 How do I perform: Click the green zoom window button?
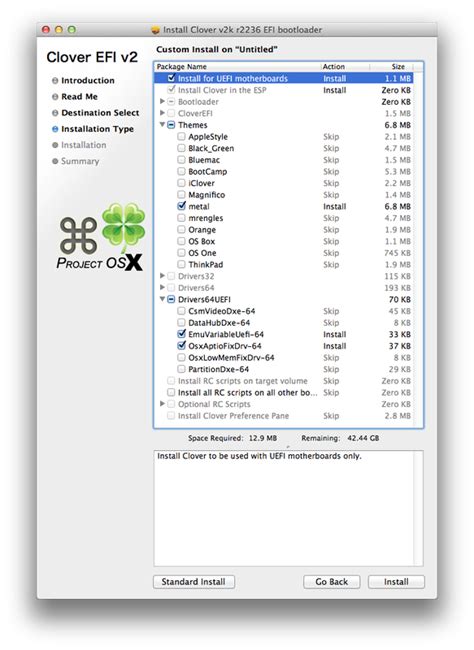coord(72,30)
